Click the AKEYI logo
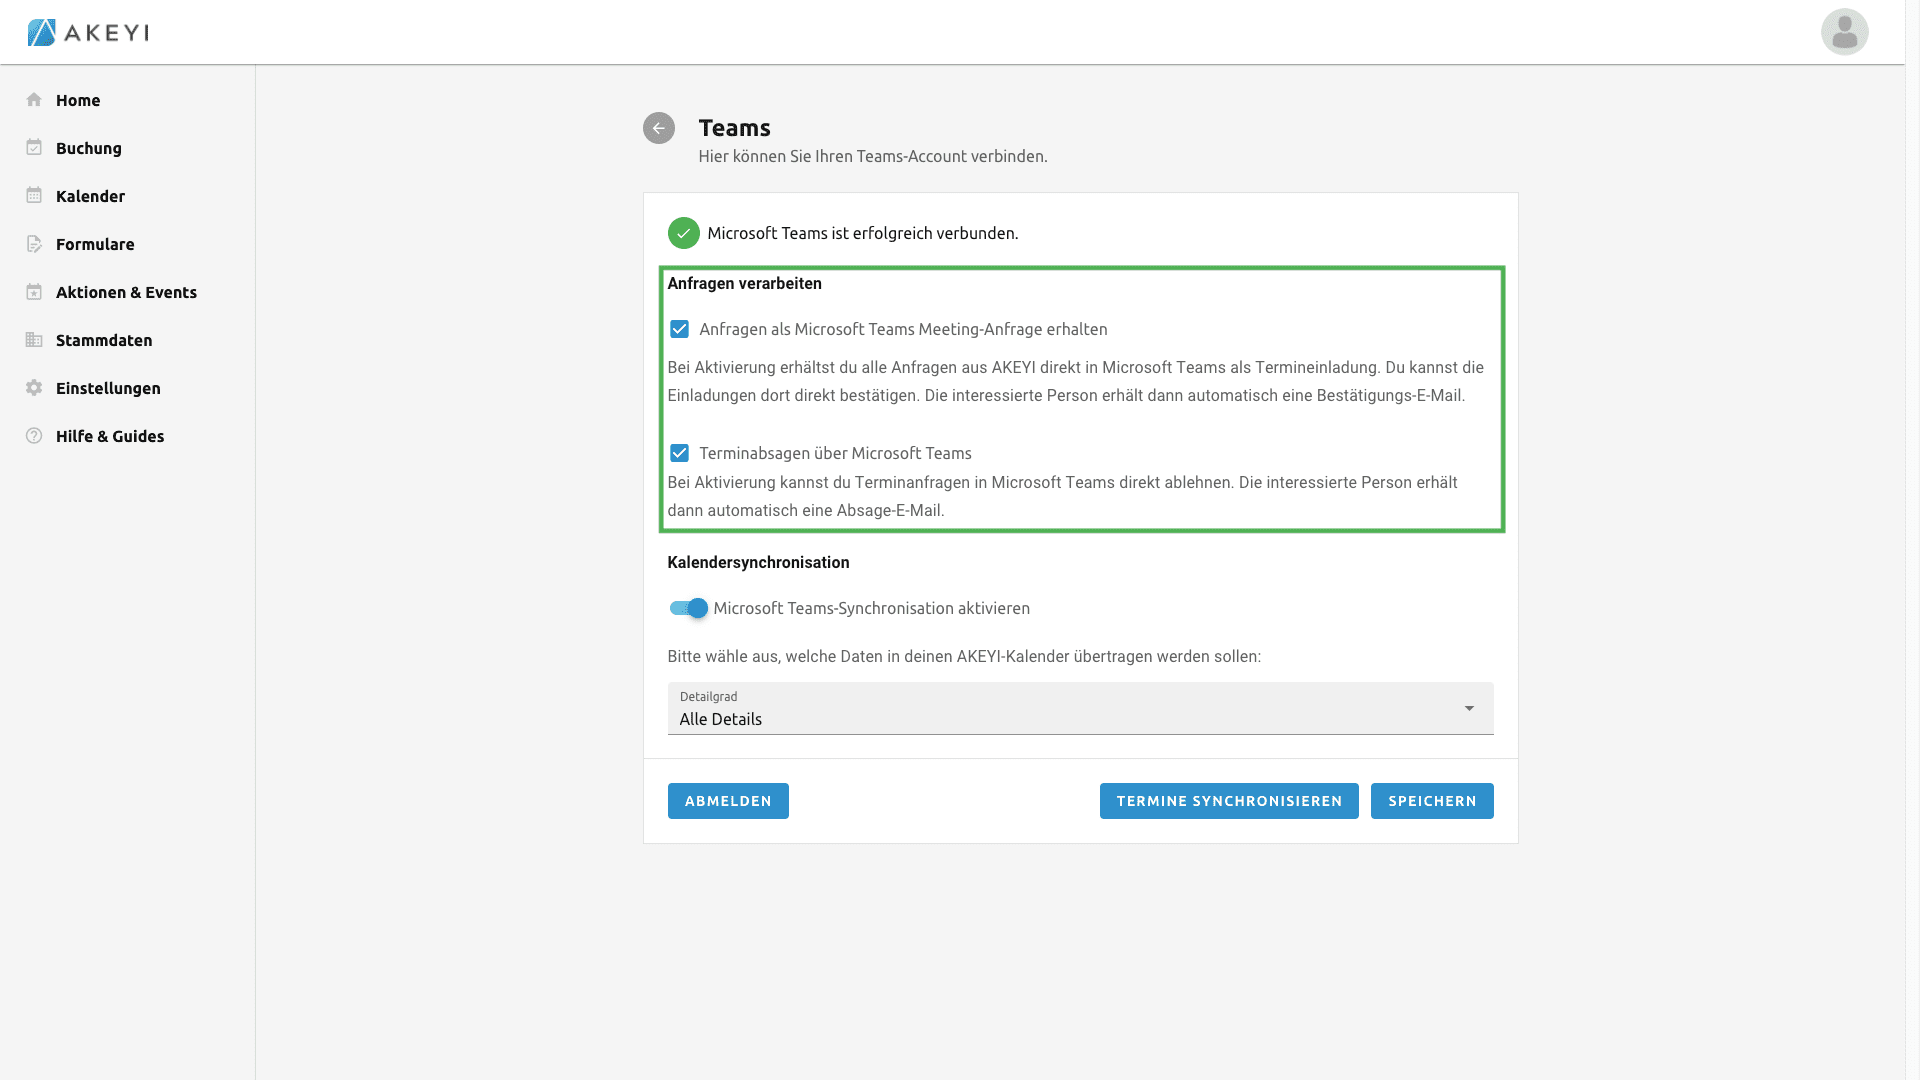1920x1080 pixels. (88, 32)
